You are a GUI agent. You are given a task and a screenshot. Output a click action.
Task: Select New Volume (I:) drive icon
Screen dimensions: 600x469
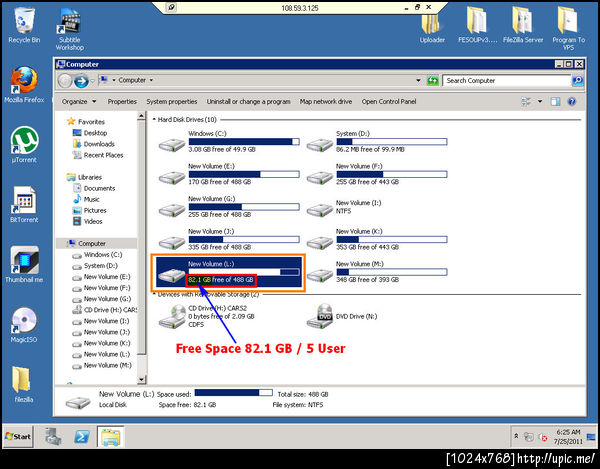(x=320, y=210)
